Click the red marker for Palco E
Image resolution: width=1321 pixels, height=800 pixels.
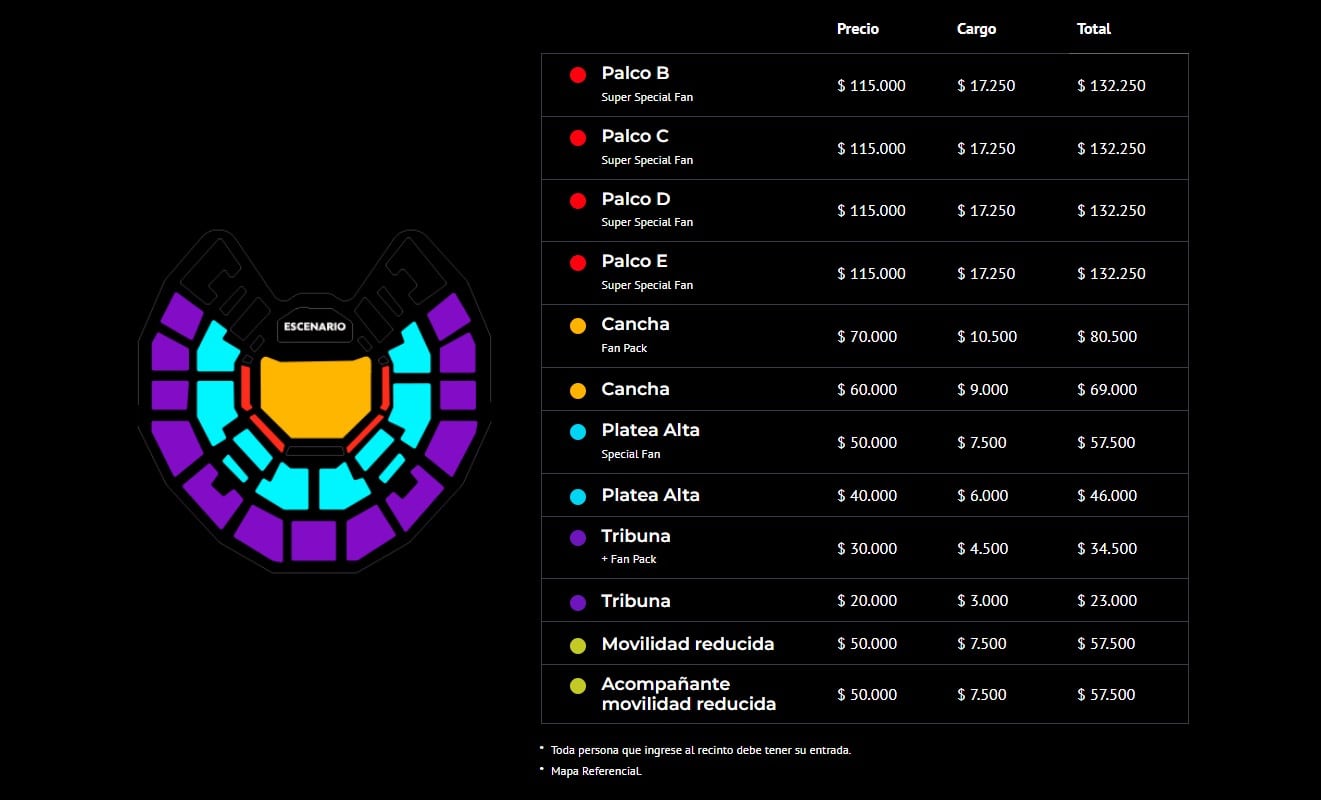click(577, 261)
